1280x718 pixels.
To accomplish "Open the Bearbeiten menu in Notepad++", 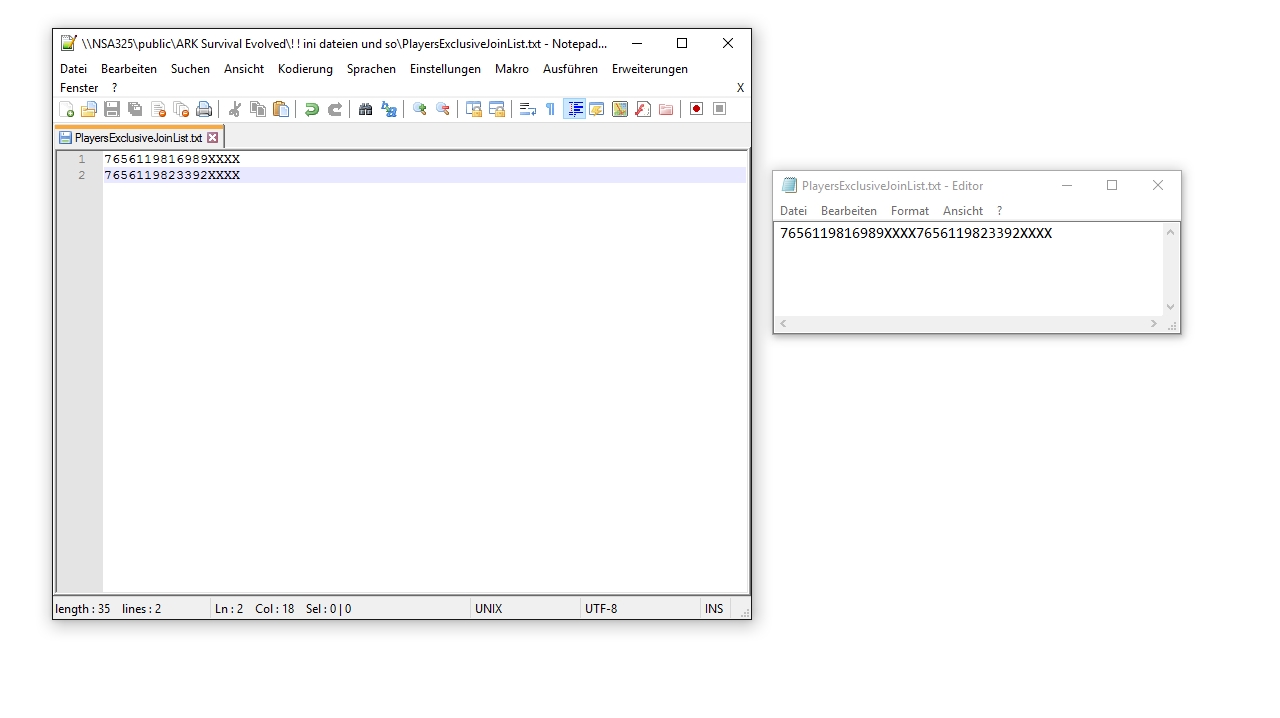I will click(129, 69).
